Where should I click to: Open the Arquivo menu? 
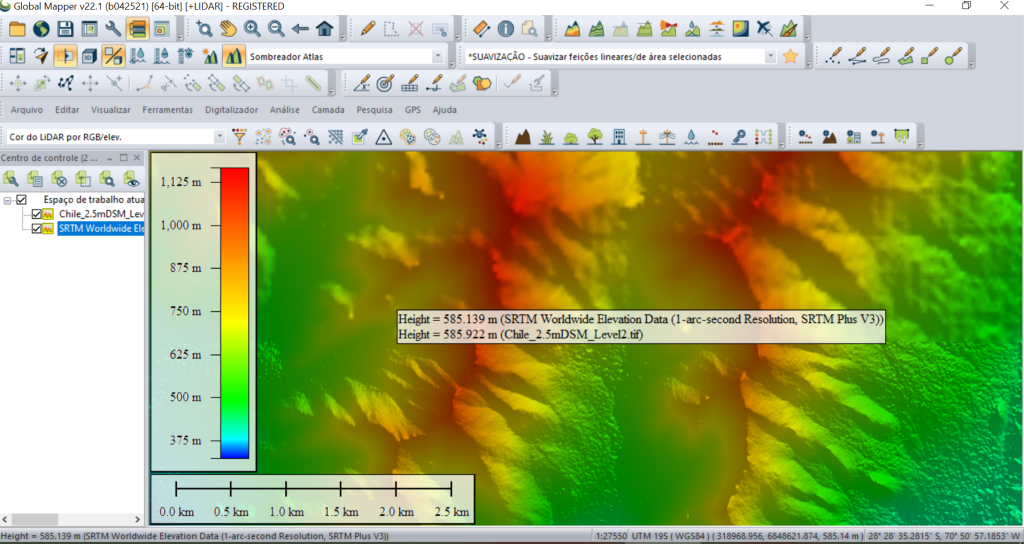[x=27, y=109]
